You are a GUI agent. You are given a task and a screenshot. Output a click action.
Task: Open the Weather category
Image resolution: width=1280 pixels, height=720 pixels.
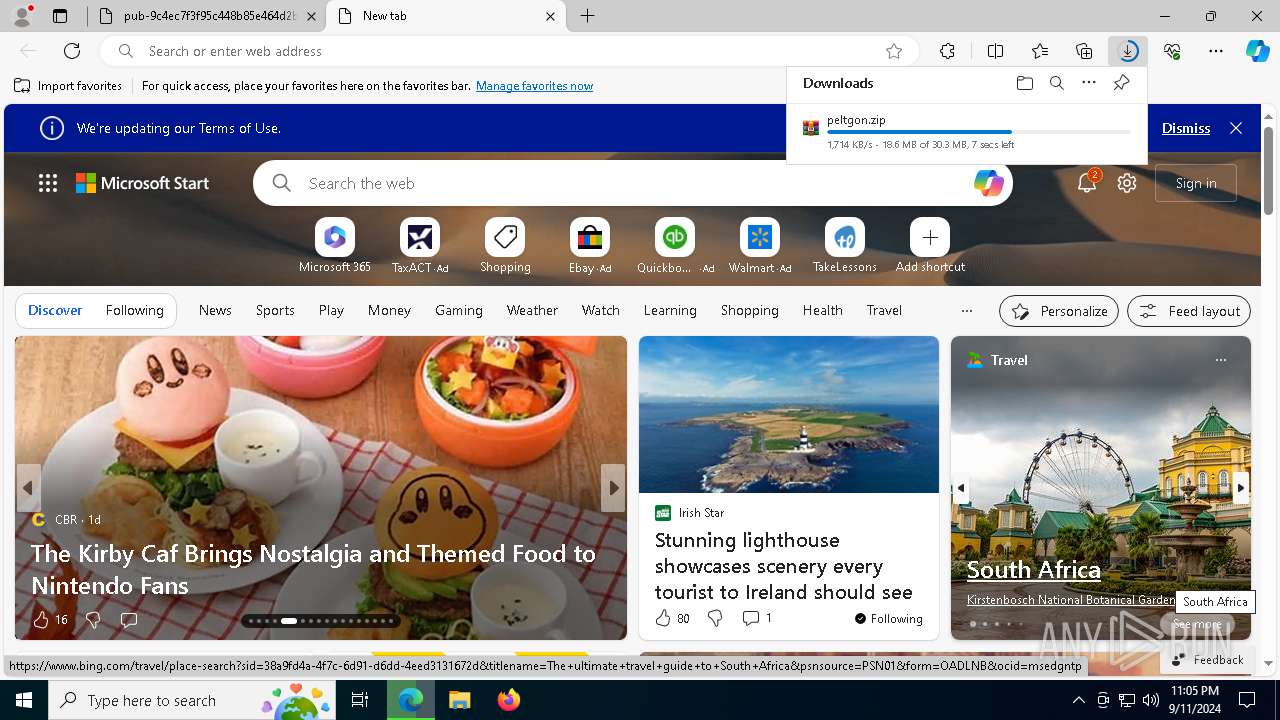point(532,311)
